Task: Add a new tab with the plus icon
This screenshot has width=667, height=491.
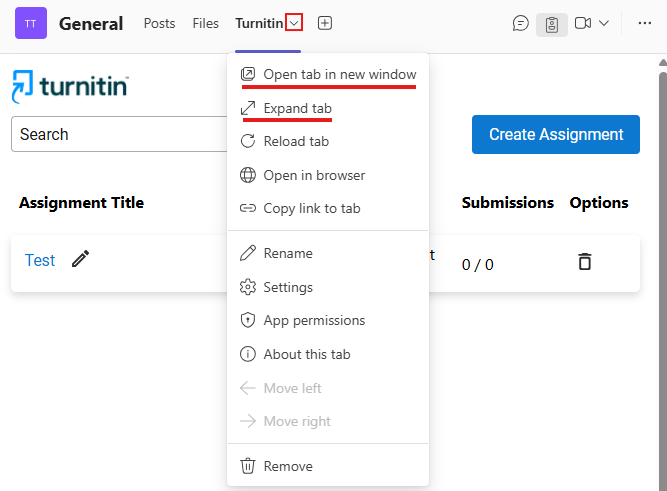Action: point(325,23)
